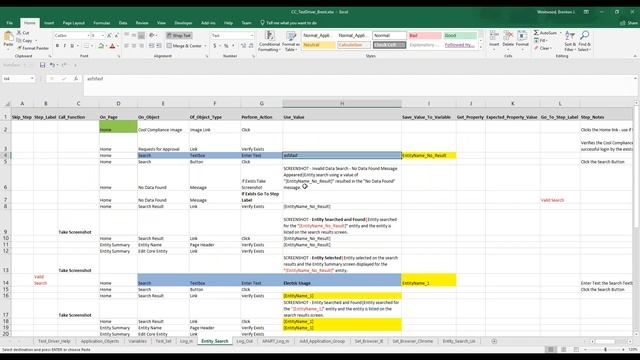Screen dimensions: 640x360
Task: Open the number format dropdown
Action: click(x=251, y=36)
